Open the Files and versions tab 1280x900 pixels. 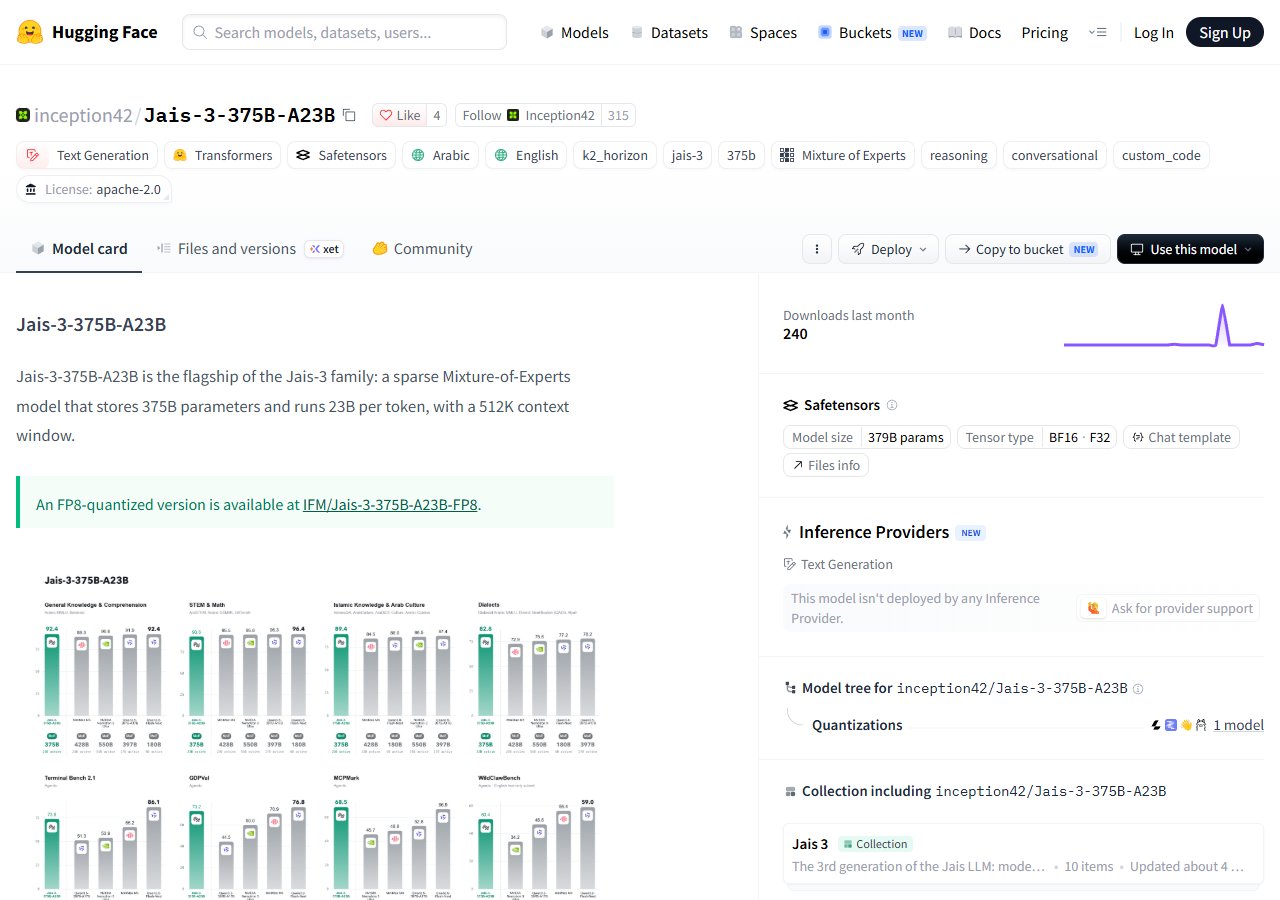pyautogui.click(x=250, y=249)
